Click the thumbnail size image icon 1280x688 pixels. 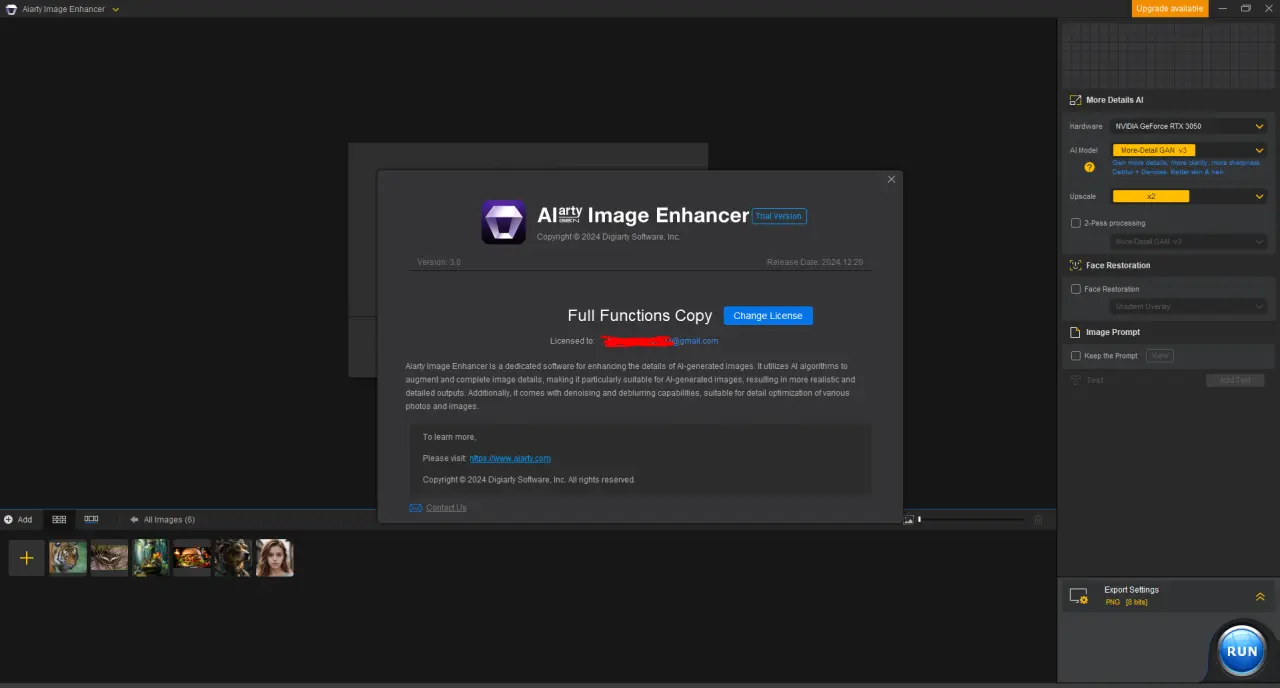pyautogui.click(x=909, y=520)
